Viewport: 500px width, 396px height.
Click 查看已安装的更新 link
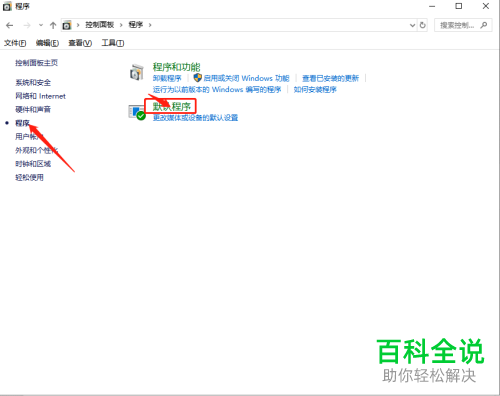[x=330, y=78]
